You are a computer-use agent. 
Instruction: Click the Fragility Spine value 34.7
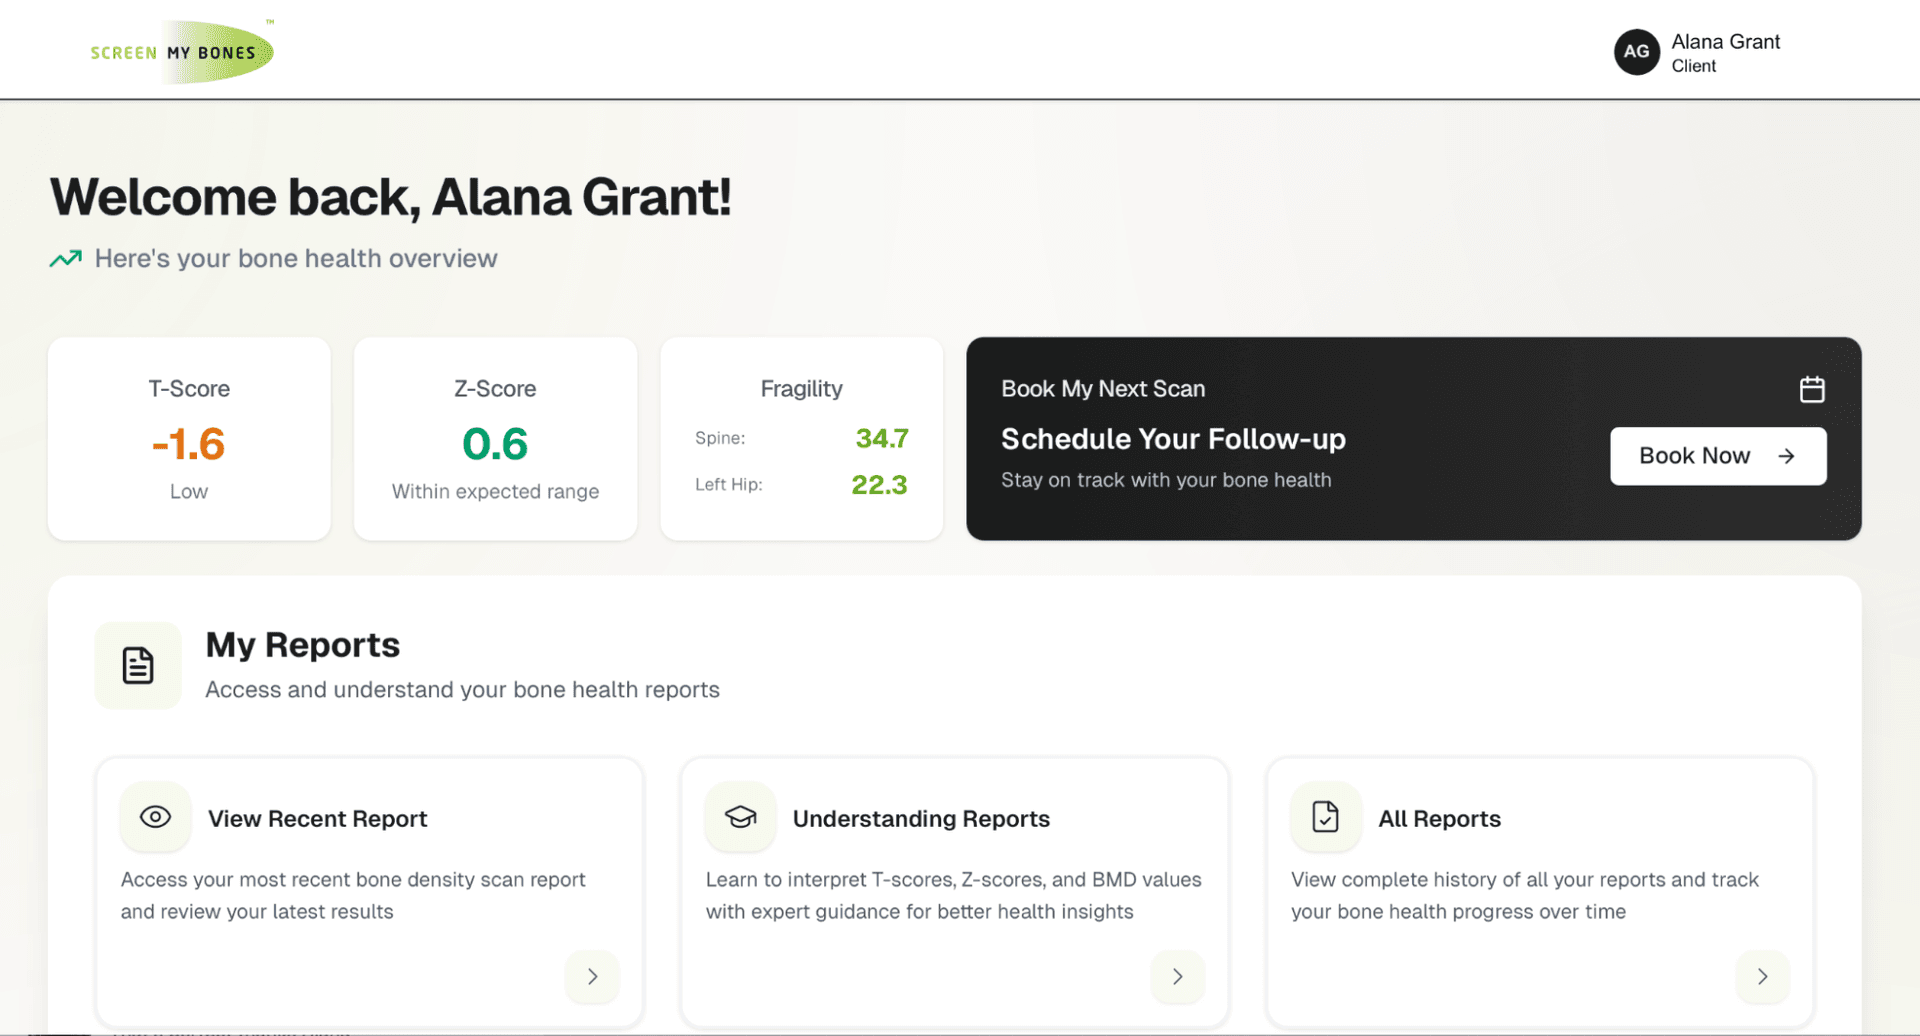point(881,438)
